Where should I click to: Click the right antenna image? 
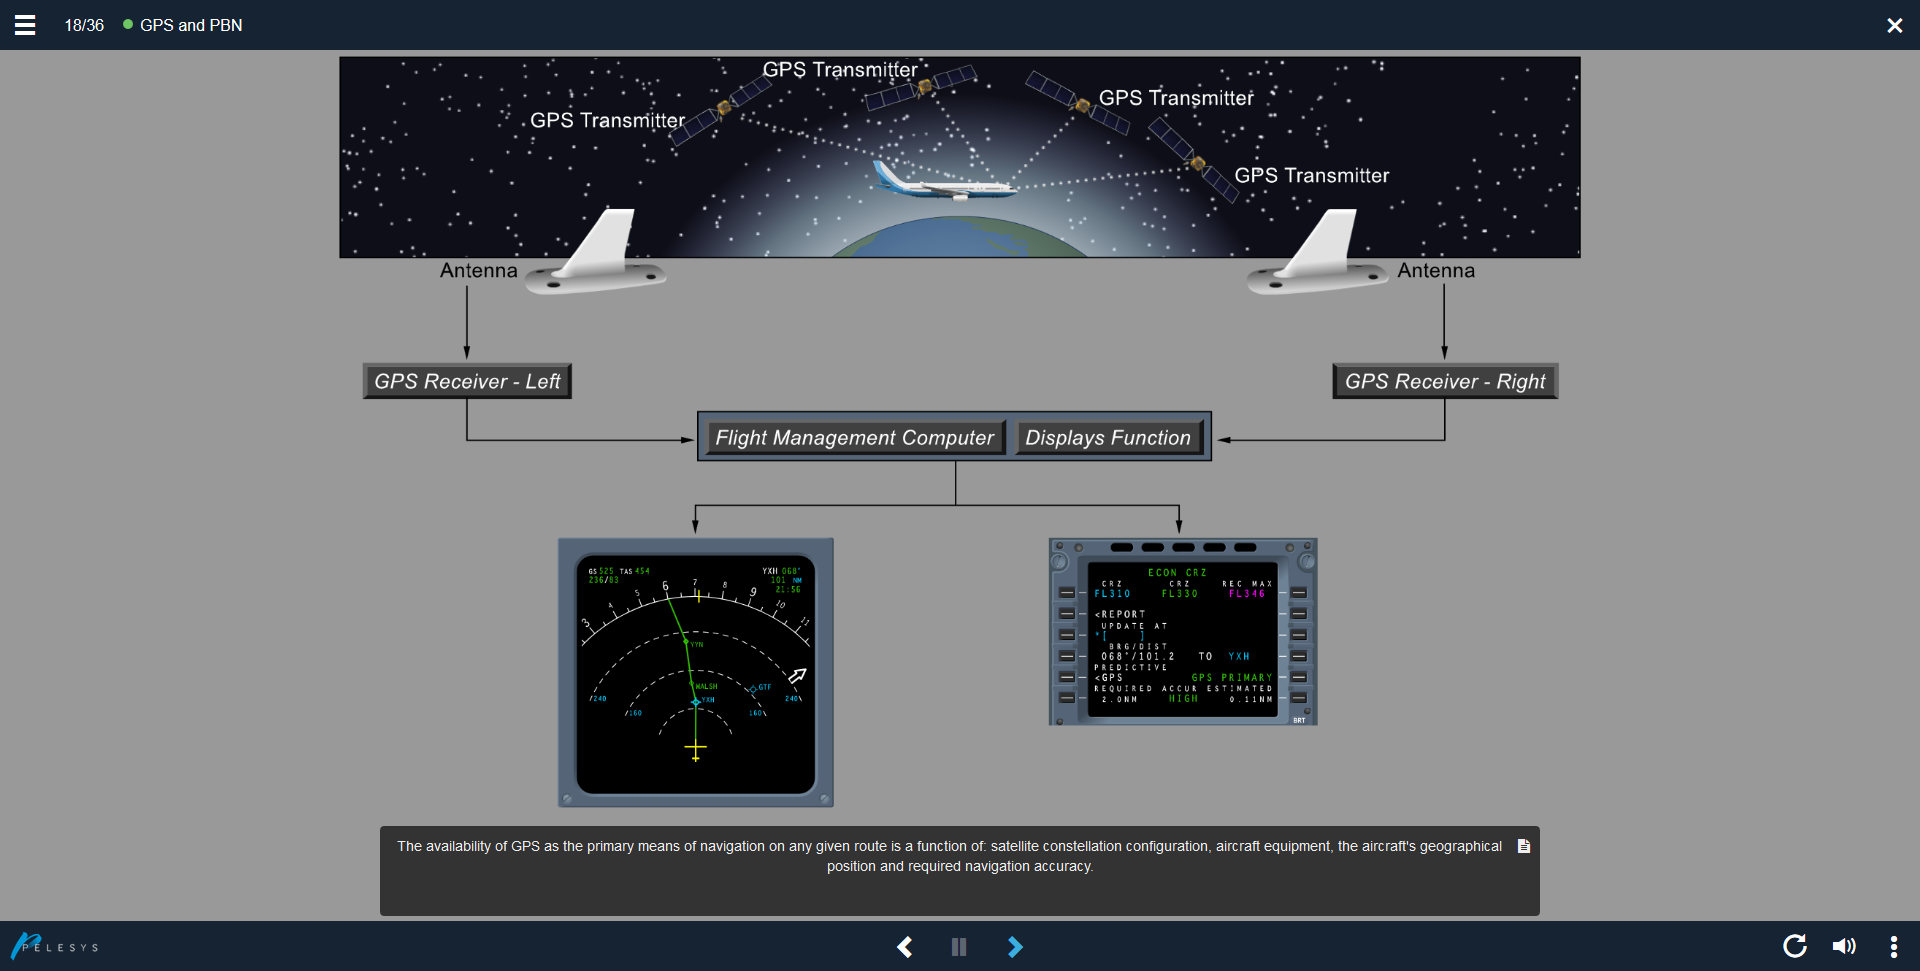tap(1319, 257)
